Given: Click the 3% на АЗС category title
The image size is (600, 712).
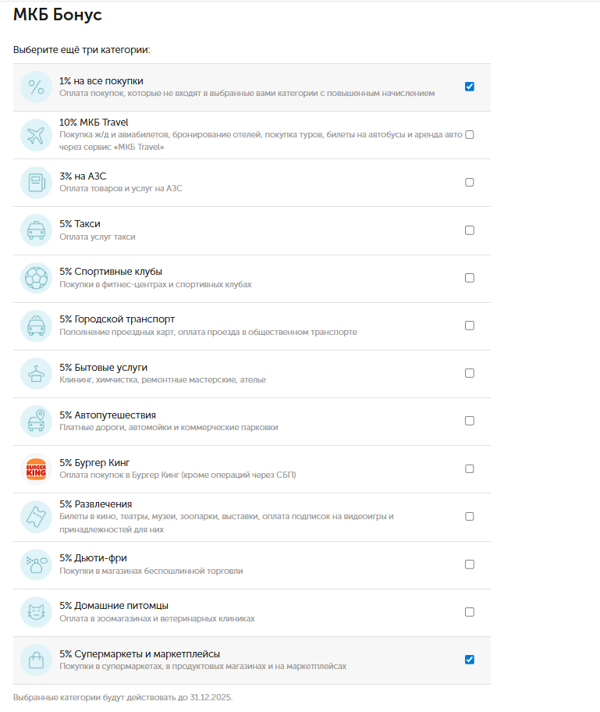Looking at the screenshot, I should (83, 176).
